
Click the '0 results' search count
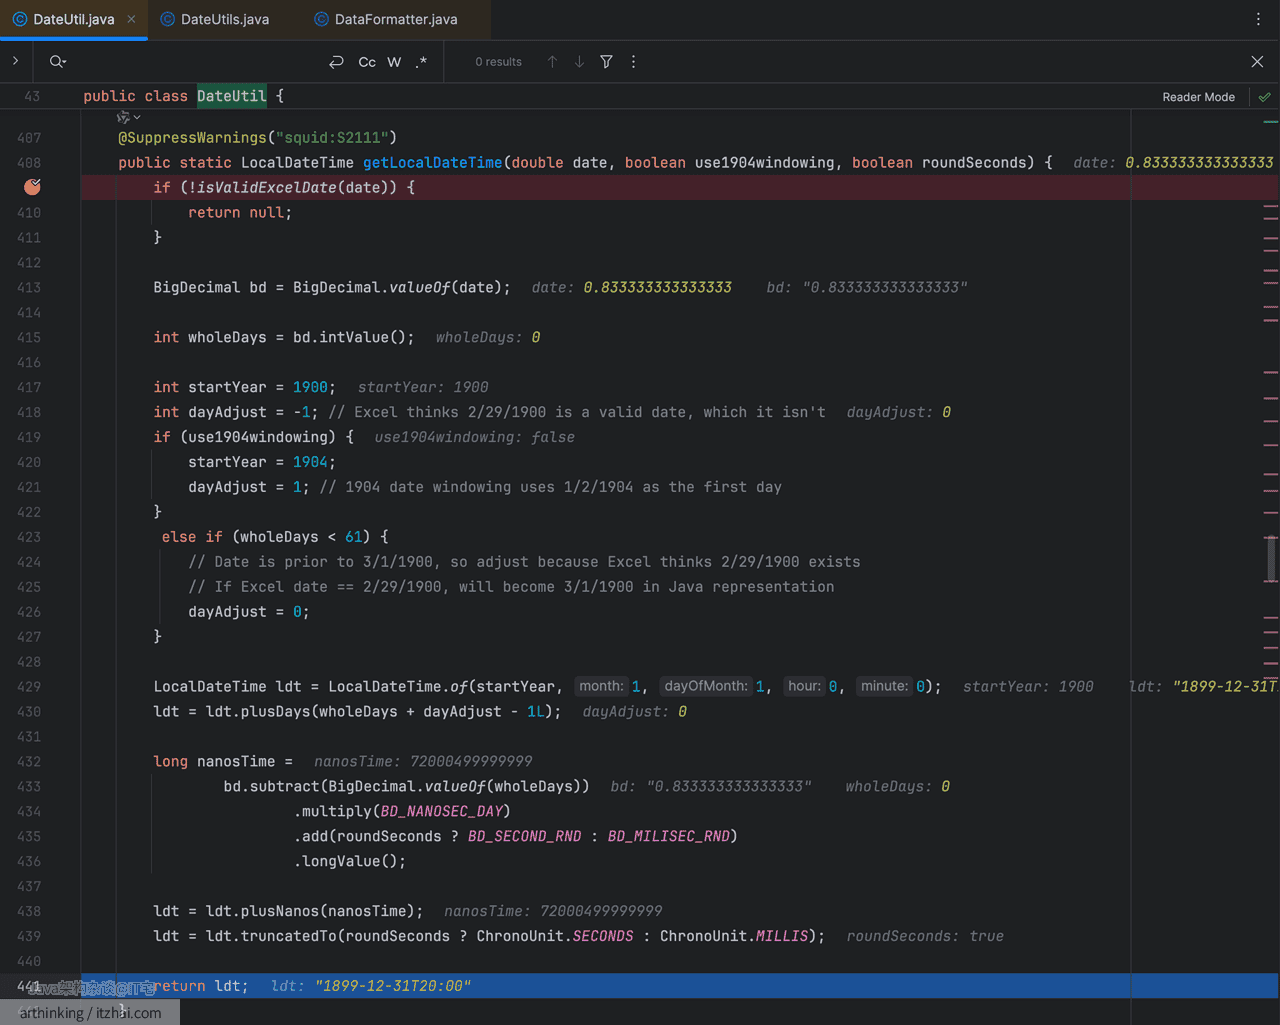tap(498, 62)
